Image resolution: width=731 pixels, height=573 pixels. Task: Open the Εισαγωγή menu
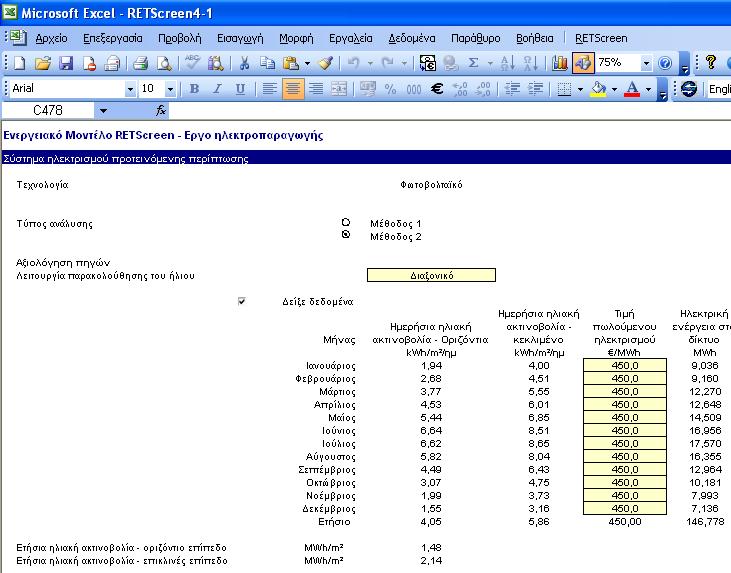241,38
